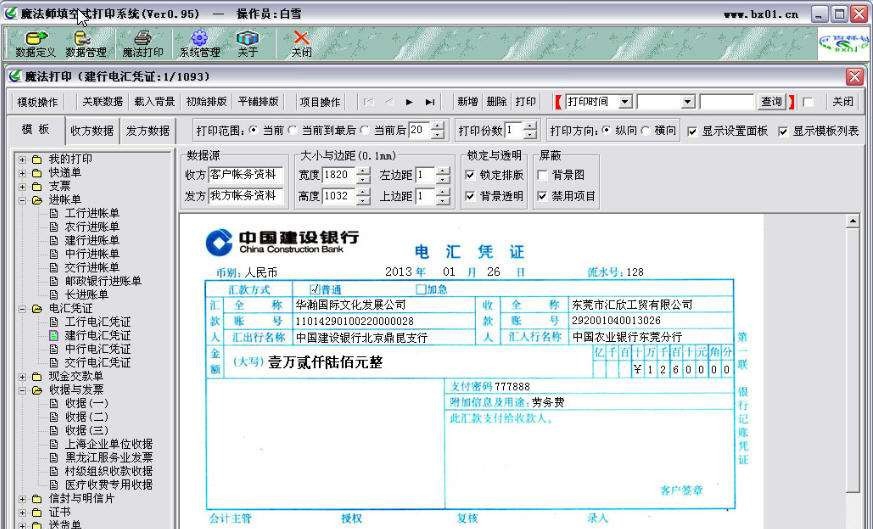Open the query operator dropdown
The image size is (873, 529).
(688, 102)
